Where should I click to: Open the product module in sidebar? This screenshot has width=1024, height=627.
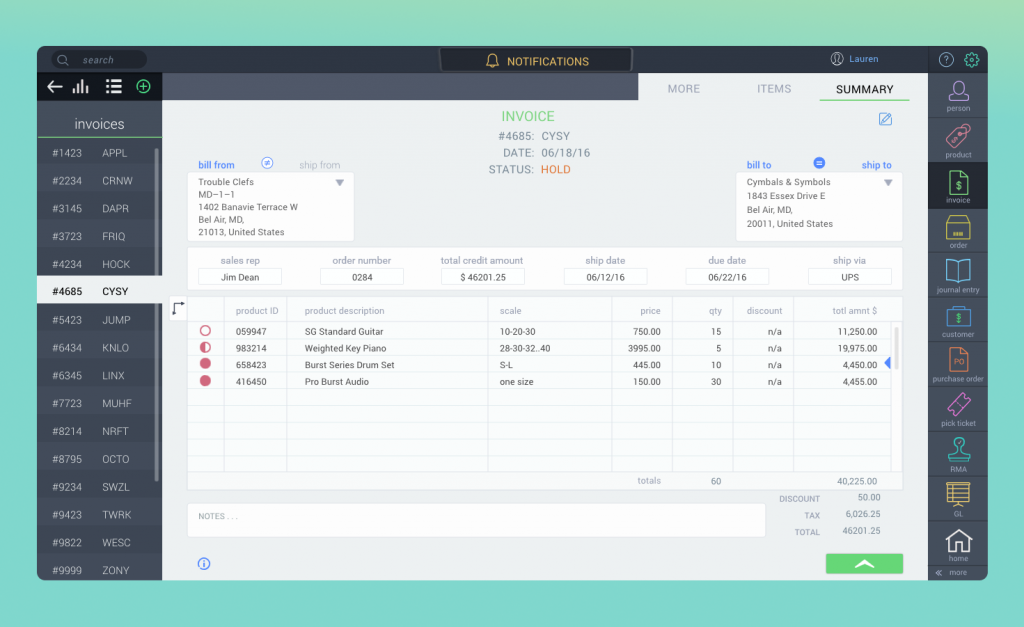958,141
